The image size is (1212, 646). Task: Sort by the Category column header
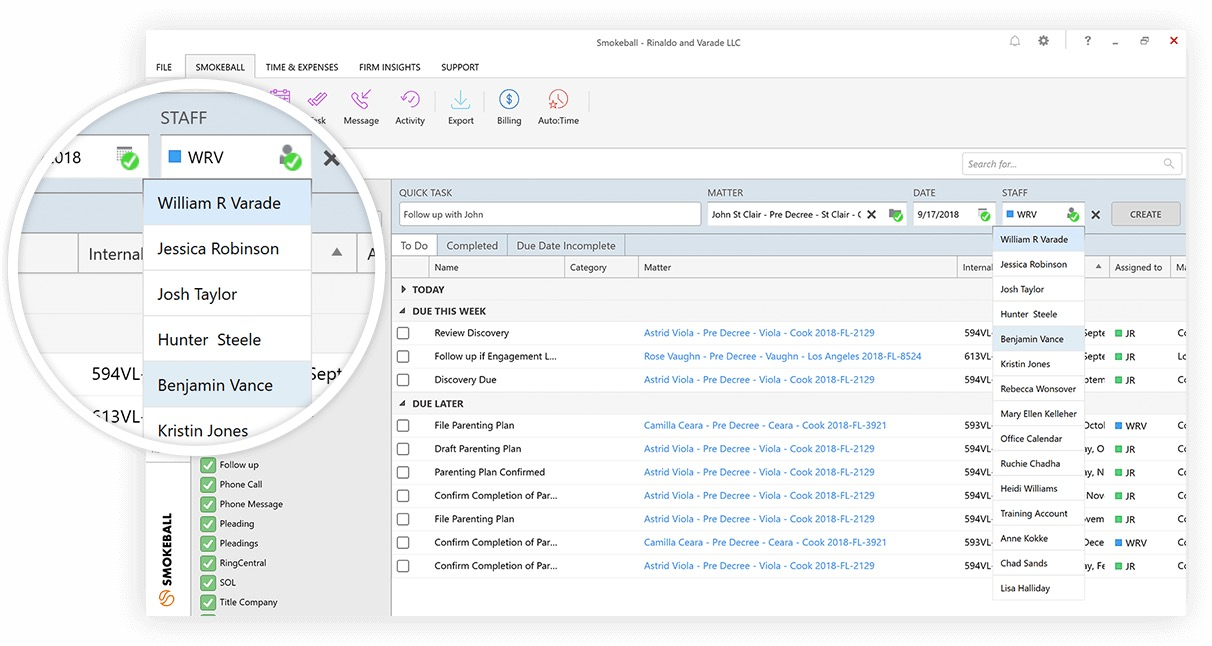pyautogui.click(x=601, y=267)
